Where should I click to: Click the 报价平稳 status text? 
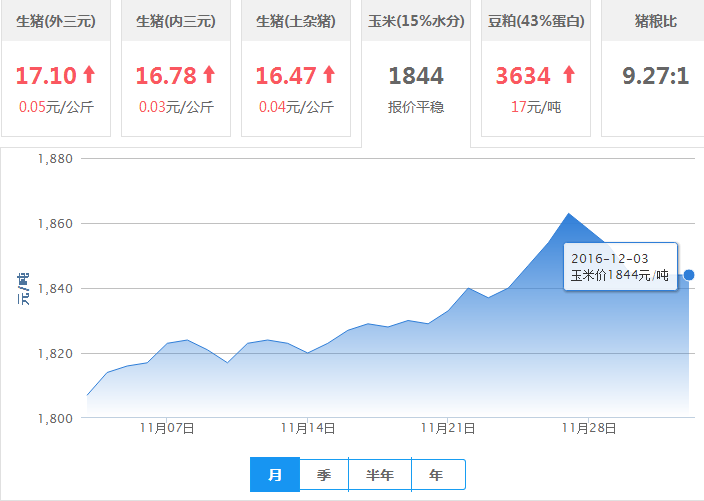pyautogui.click(x=416, y=107)
